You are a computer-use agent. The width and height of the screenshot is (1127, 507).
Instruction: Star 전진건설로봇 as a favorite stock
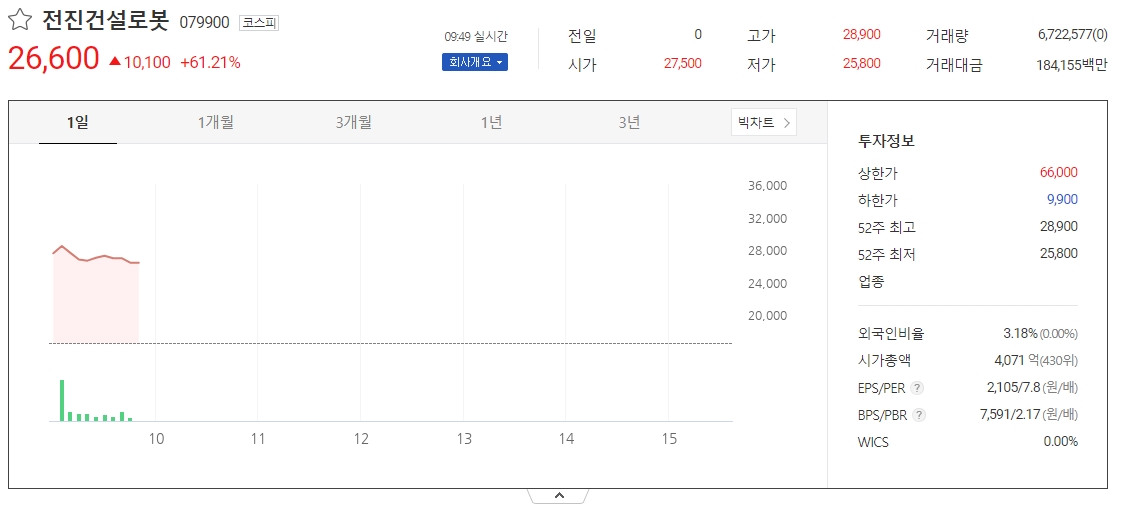[x=20, y=21]
